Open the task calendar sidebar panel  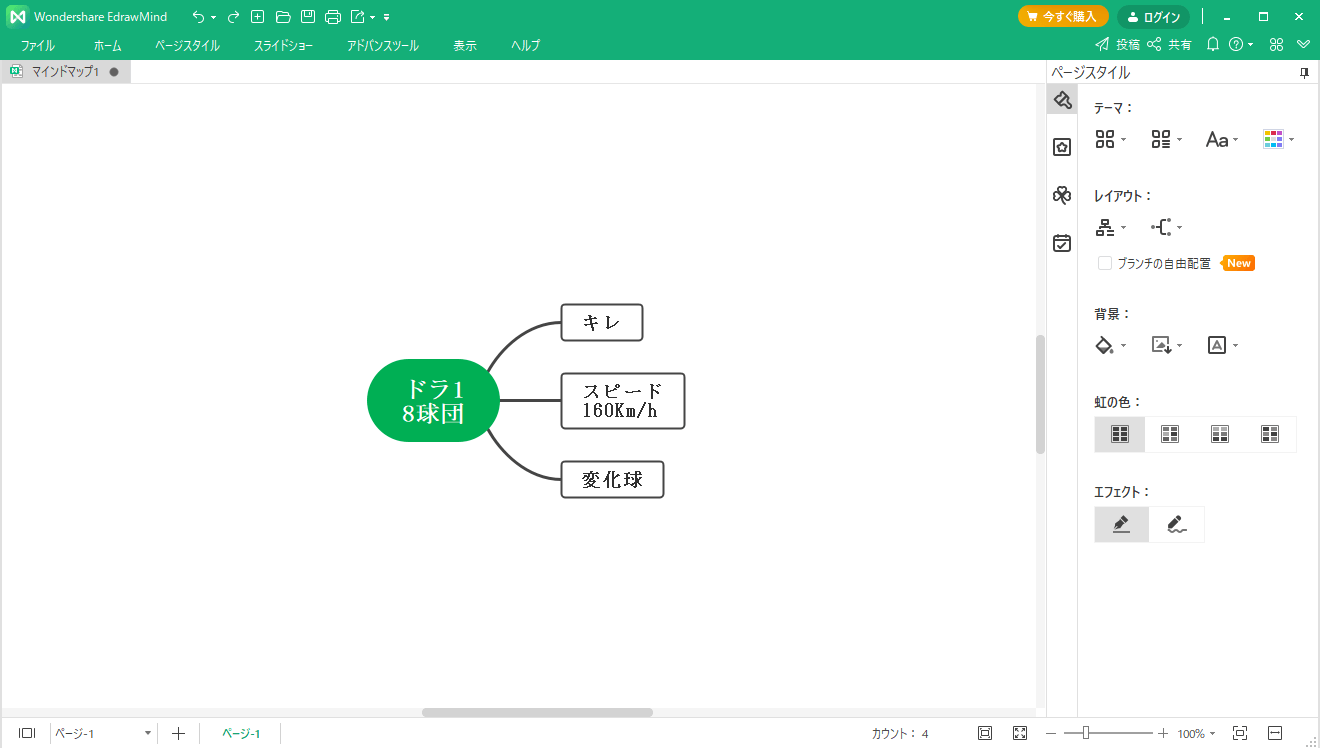click(x=1062, y=243)
